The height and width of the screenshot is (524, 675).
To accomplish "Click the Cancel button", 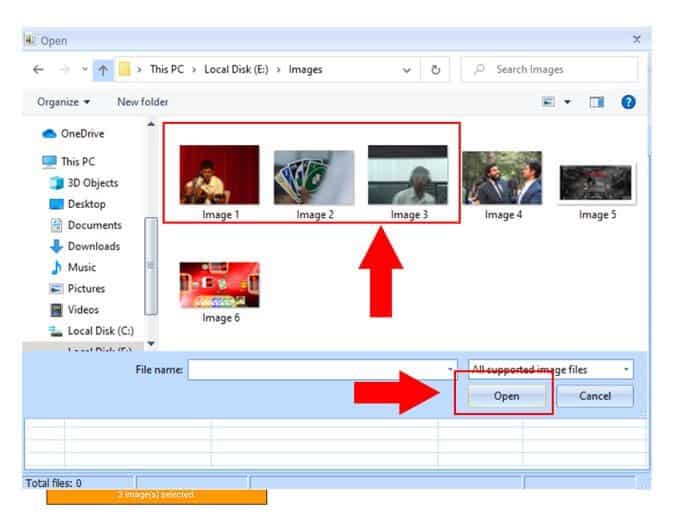I will (x=594, y=396).
